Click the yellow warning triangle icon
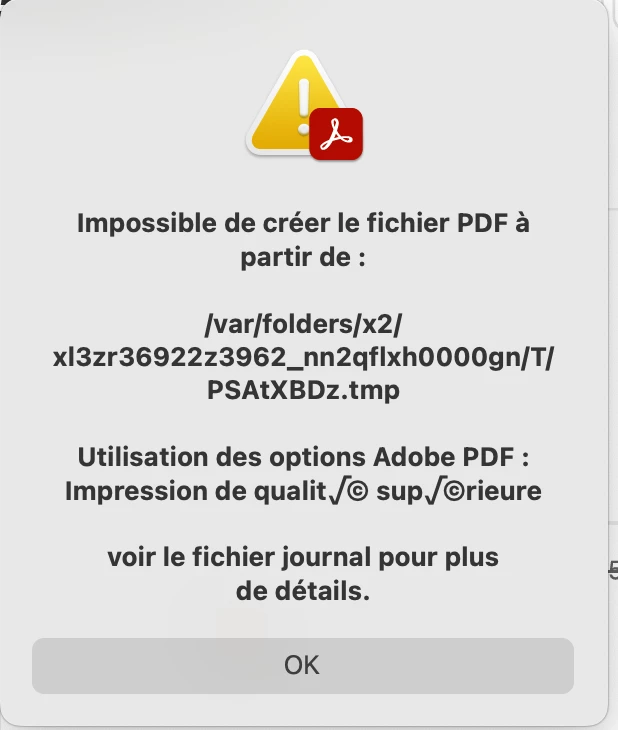The height and width of the screenshot is (730, 618). click(297, 103)
